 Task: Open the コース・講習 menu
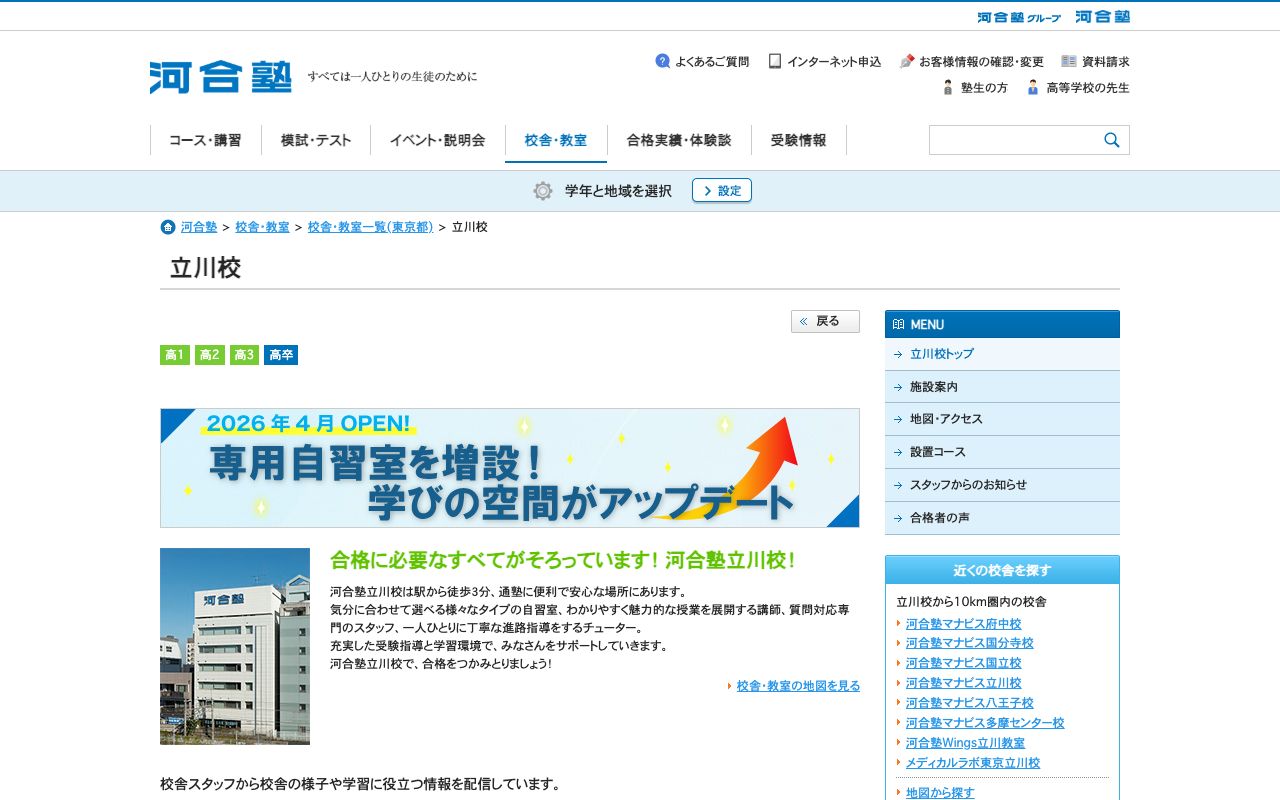point(205,140)
